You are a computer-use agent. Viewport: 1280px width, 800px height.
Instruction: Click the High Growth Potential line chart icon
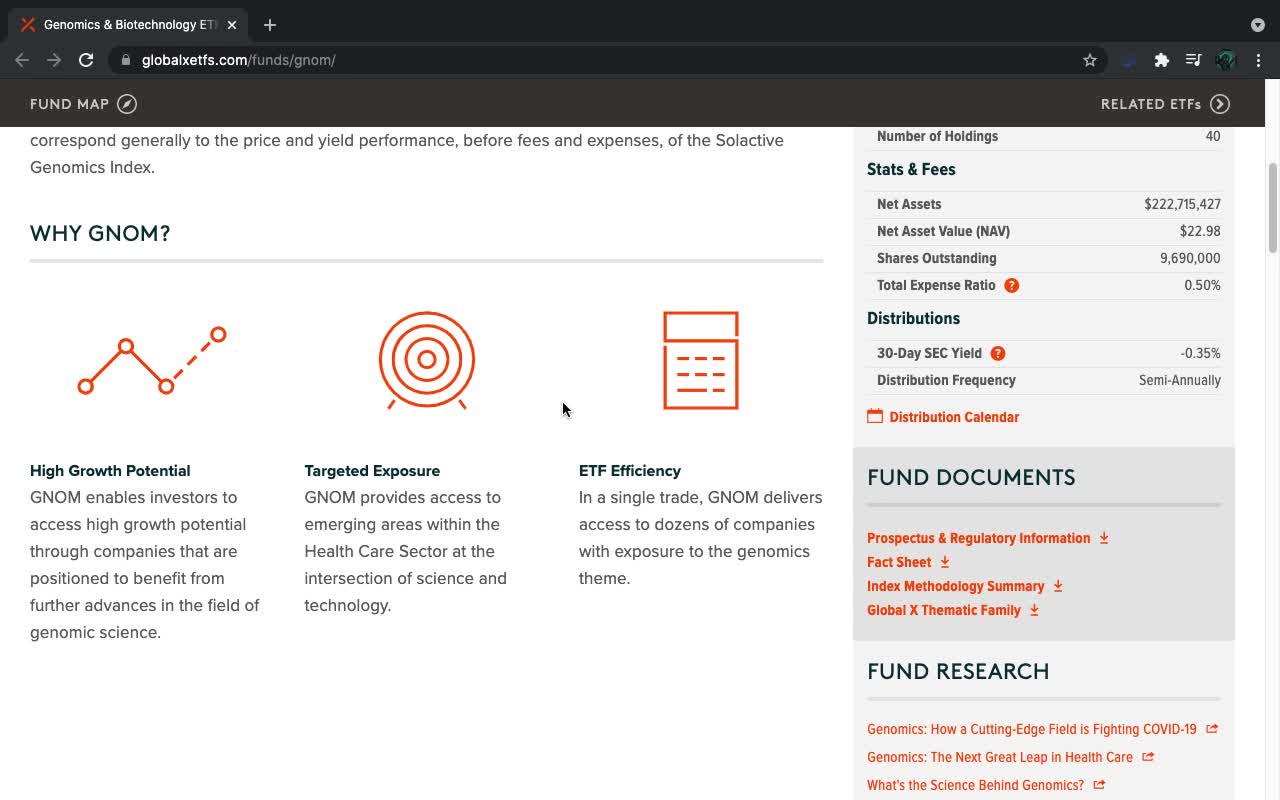(x=152, y=360)
